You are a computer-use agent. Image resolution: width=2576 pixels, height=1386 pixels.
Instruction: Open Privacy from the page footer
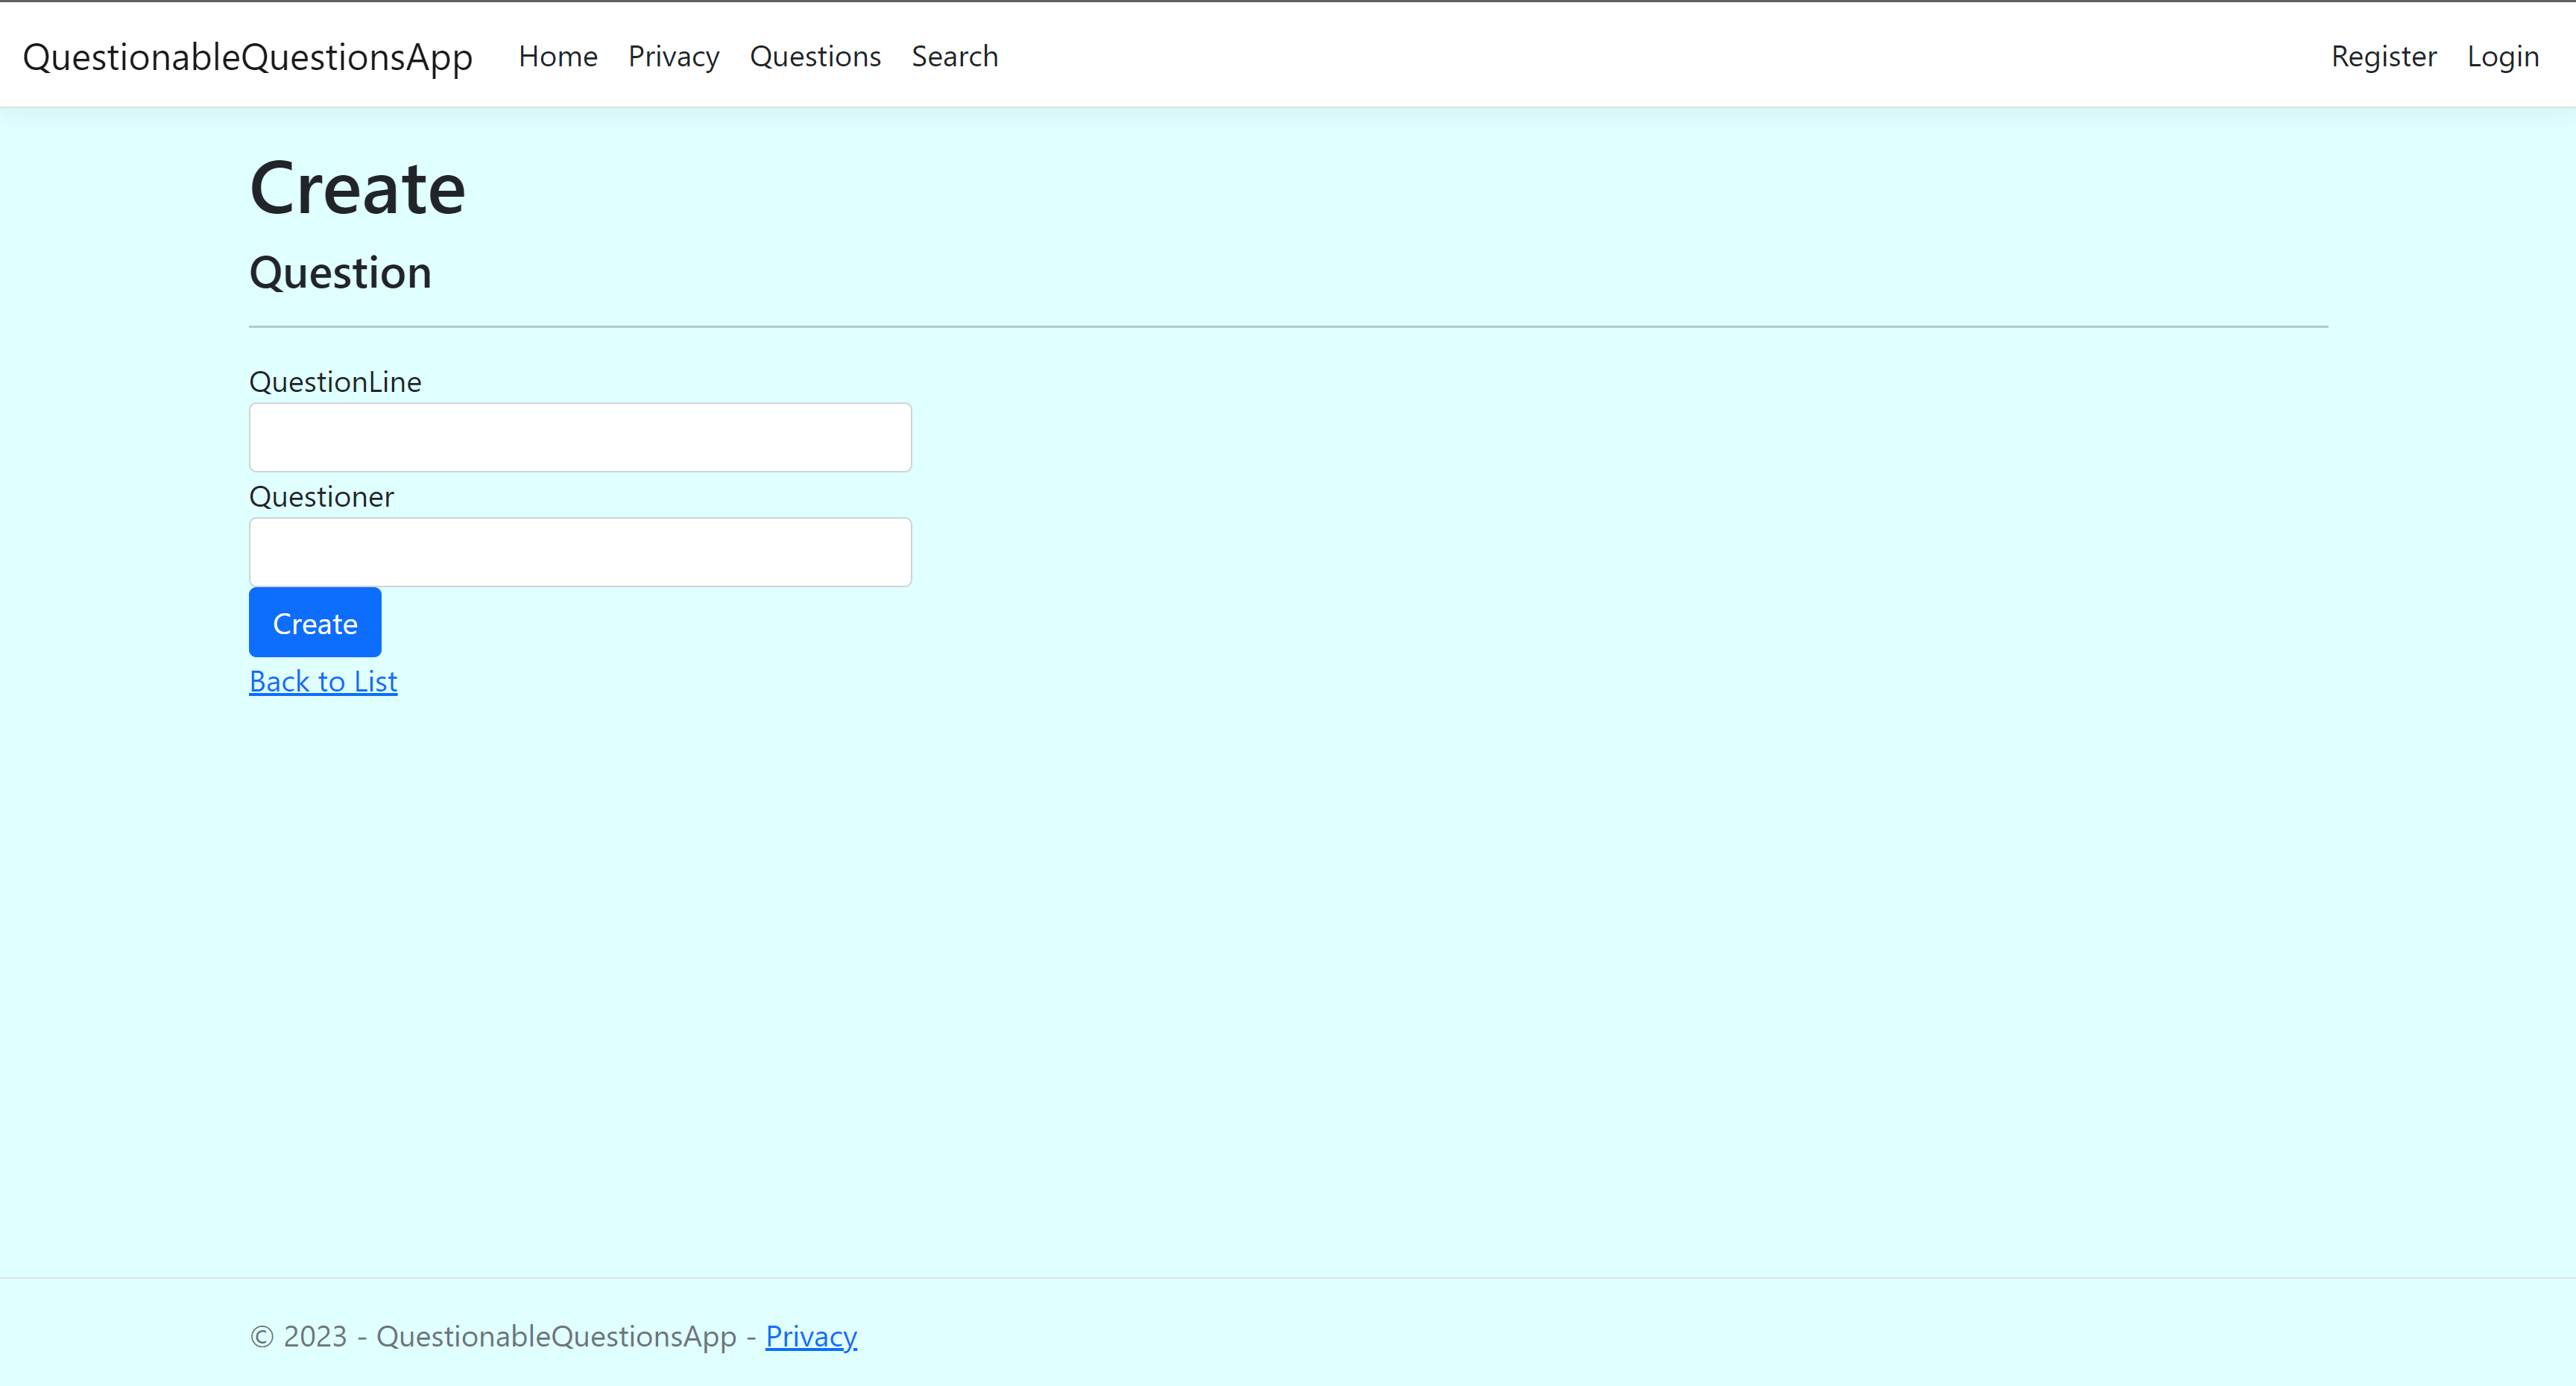(x=810, y=1335)
